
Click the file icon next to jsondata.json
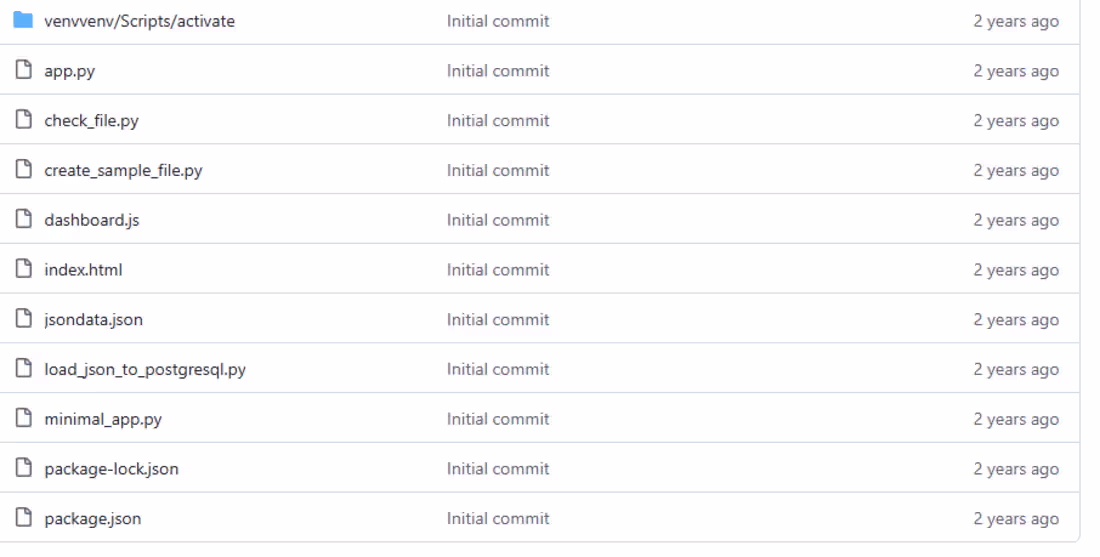pyautogui.click(x=24, y=319)
